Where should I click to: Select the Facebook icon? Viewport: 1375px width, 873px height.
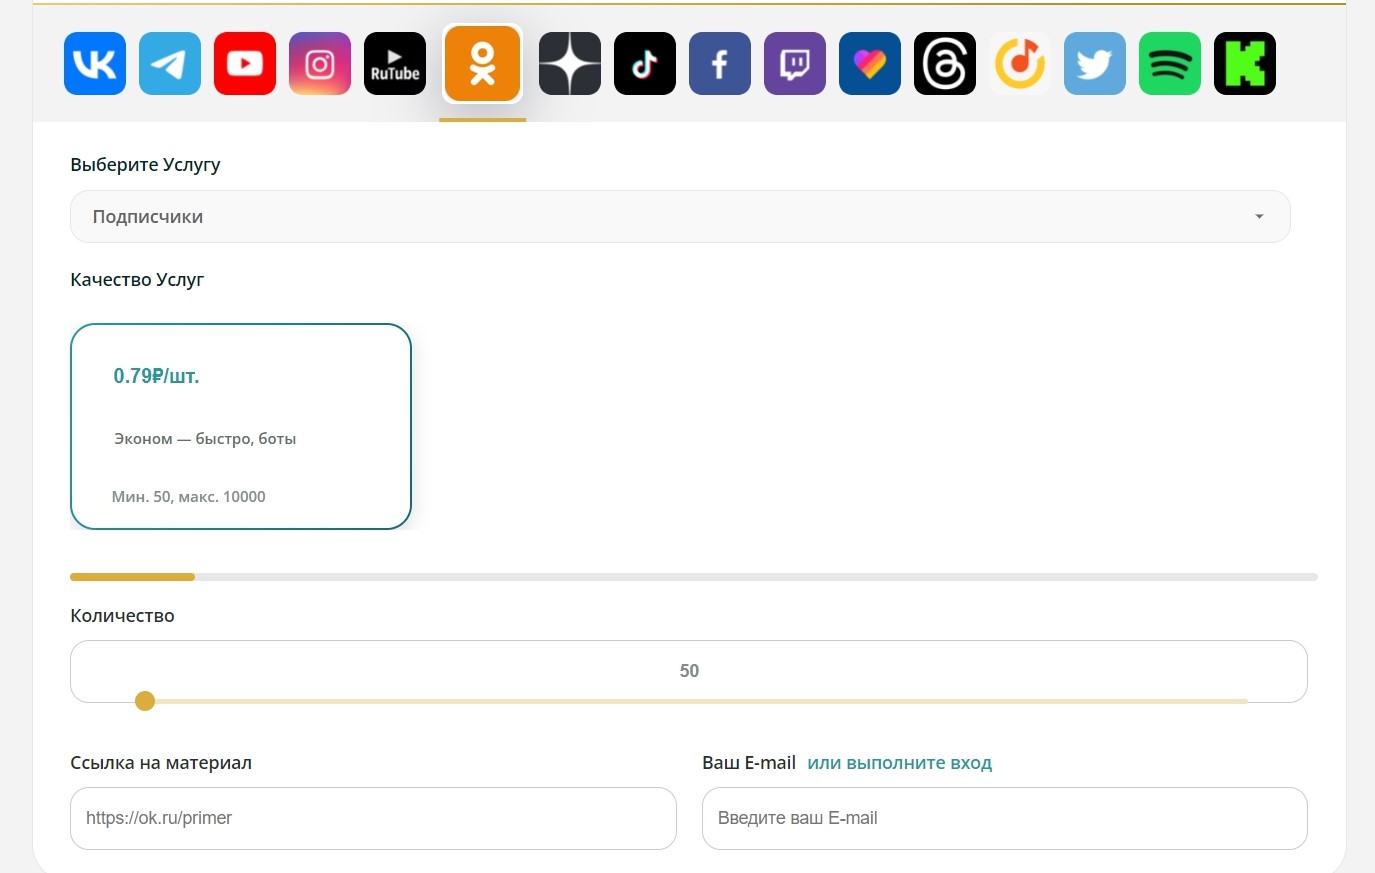tap(720, 64)
